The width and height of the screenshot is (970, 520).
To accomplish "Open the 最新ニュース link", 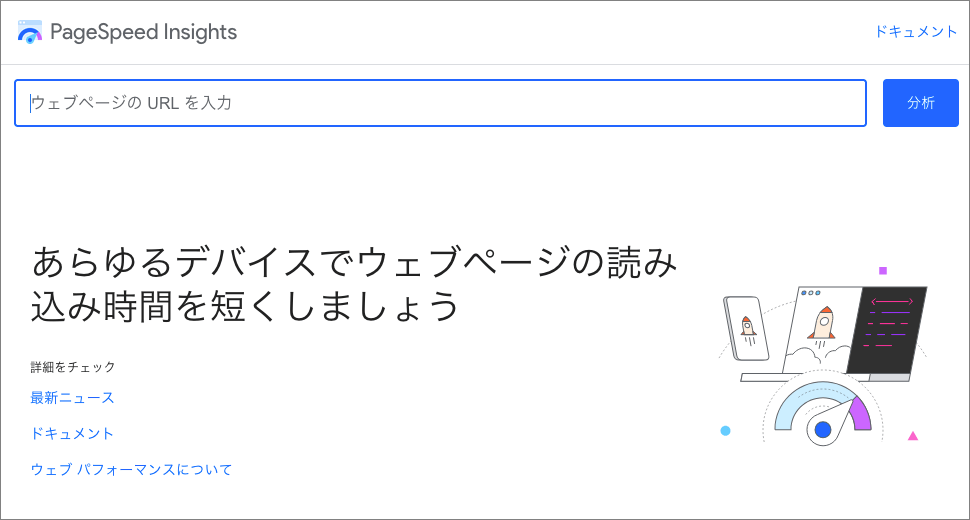I will pyautogui.click(x=72, y=398).
